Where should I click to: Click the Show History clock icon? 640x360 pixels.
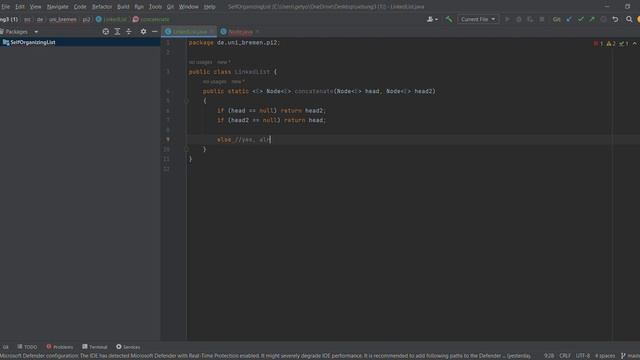pos(603,19)
